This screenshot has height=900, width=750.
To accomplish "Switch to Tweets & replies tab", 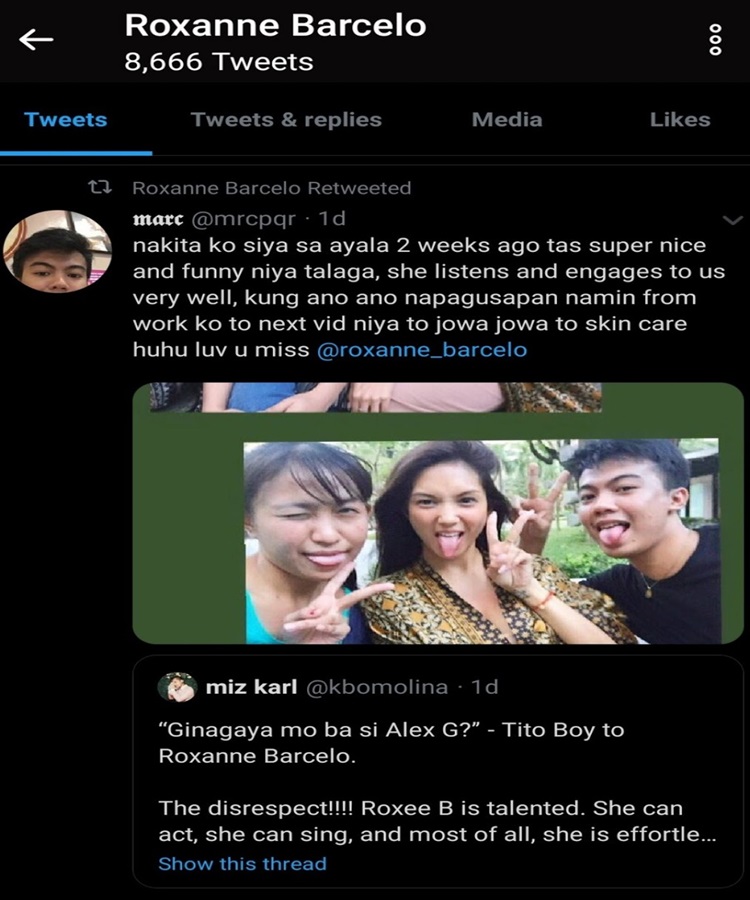I will (x=286, y=120).
